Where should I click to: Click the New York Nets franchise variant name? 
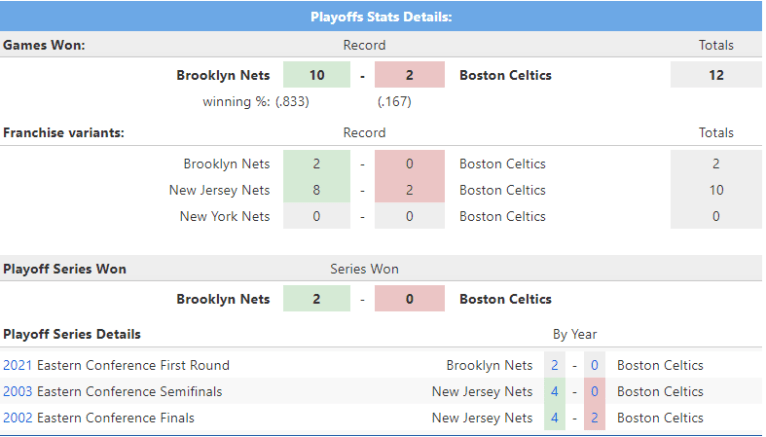point(225,216)
